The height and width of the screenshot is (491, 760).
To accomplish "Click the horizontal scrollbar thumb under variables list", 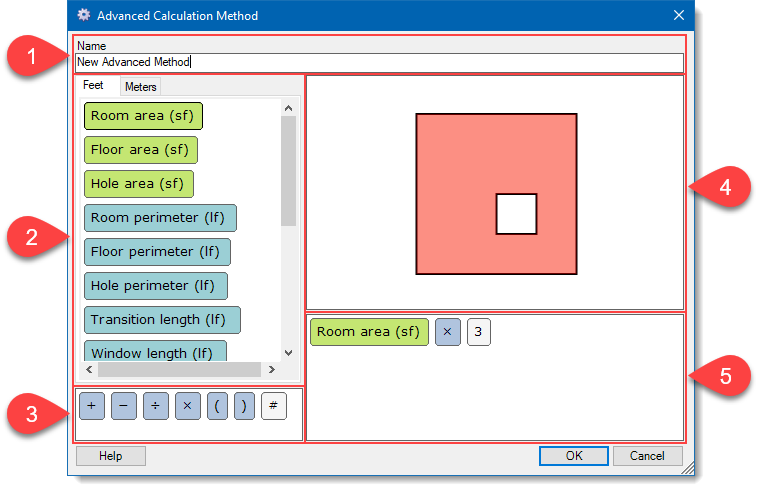I will pos(179,369).
